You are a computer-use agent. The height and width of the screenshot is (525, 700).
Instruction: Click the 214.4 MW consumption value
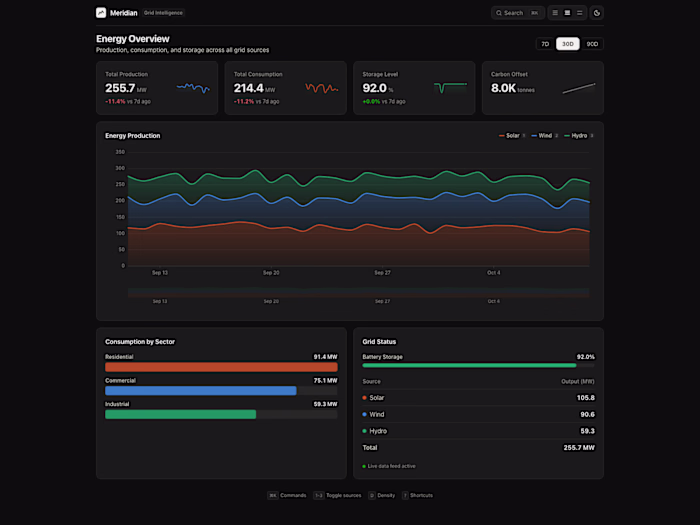(x=254, y=88)
